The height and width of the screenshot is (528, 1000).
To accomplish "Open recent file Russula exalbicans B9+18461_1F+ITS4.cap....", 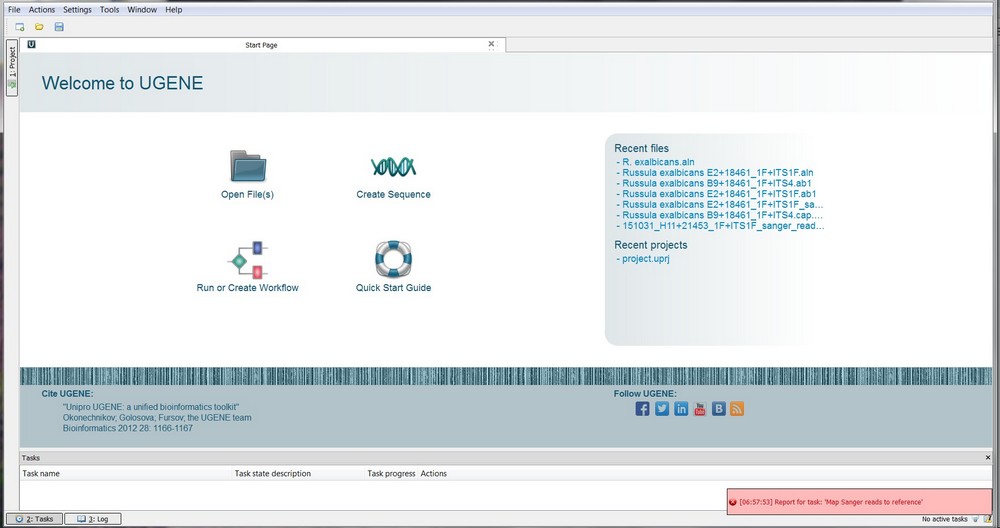I will [x=723, y=216].
